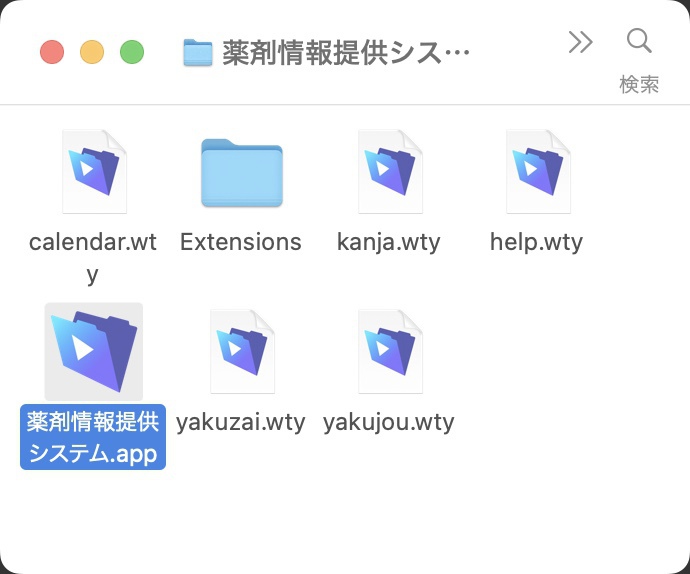690x574 pixels.
Task: Select the yakuzai.wty file icon
Action: pyautogui.click(x=242, y=351)
